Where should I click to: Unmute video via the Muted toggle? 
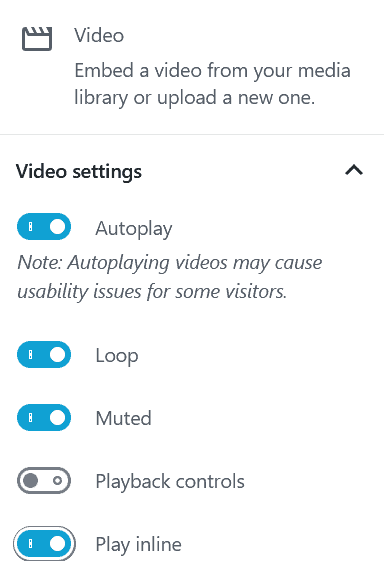[44, 418]
